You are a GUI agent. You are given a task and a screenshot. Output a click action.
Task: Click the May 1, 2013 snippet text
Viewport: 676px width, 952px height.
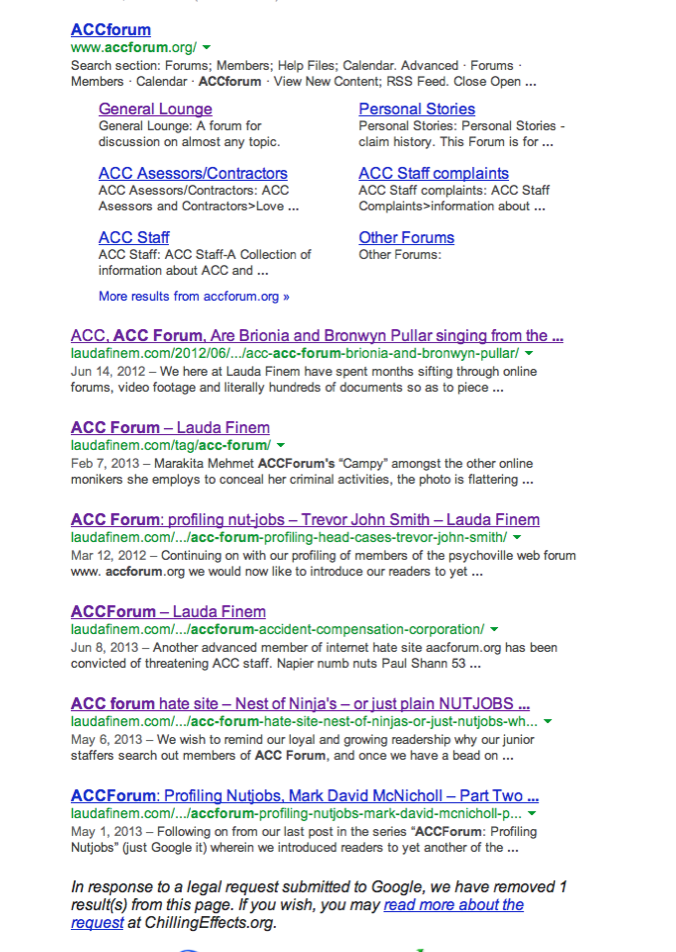click(x=304, y=840)
